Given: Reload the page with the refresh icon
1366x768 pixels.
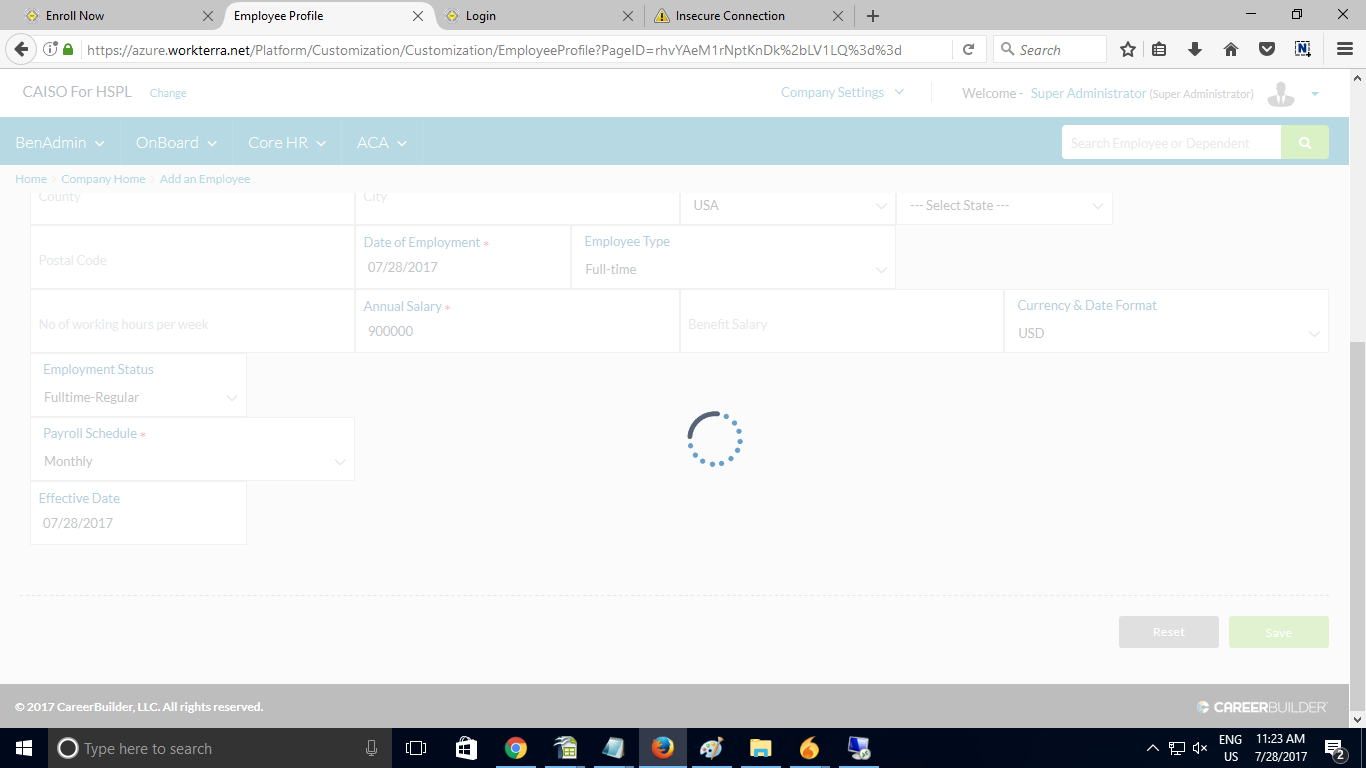Looking at the screenshot, I should [968, 50].
